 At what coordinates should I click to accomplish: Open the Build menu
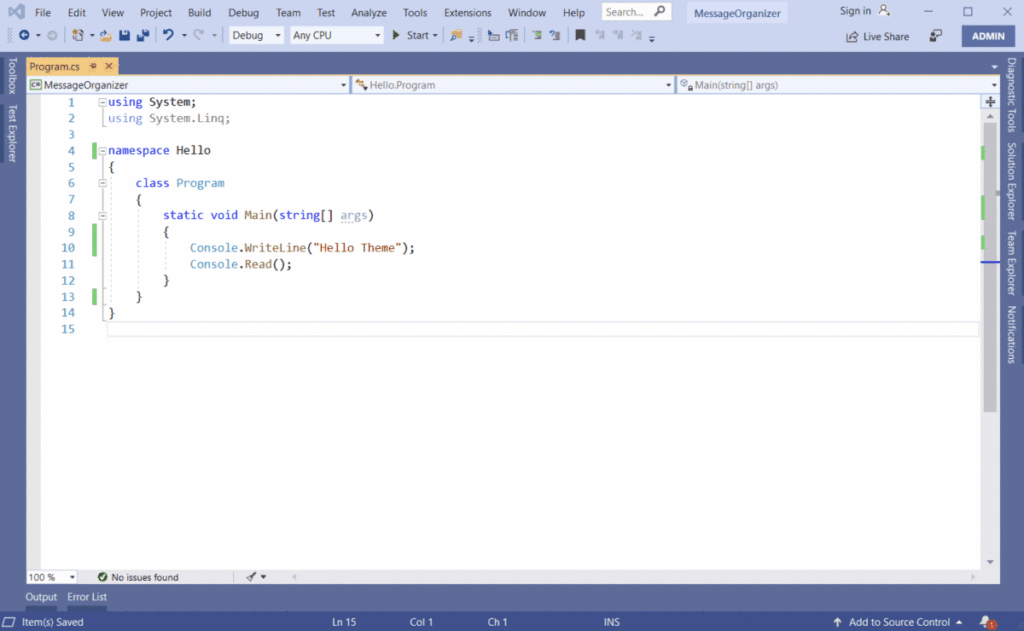(x=198, y=12)
